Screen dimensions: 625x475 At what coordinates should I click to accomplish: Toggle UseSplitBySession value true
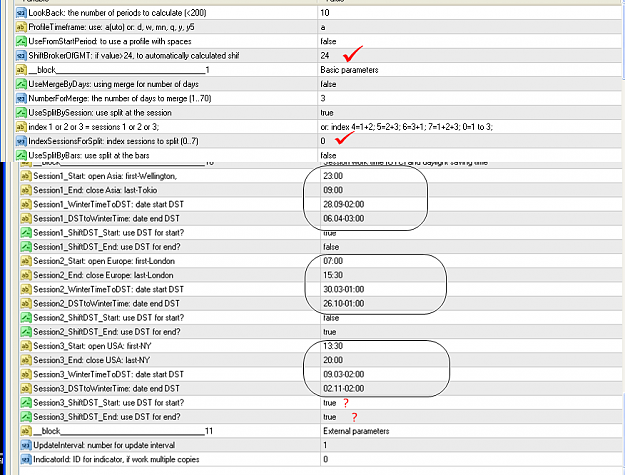tap(327, 113)
